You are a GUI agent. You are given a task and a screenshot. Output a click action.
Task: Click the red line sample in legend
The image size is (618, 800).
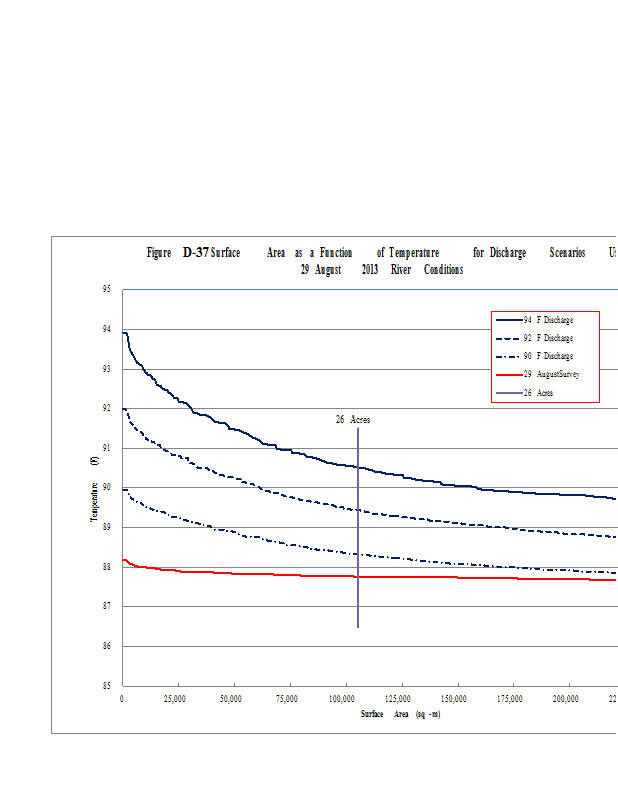(x=506, y=373)
